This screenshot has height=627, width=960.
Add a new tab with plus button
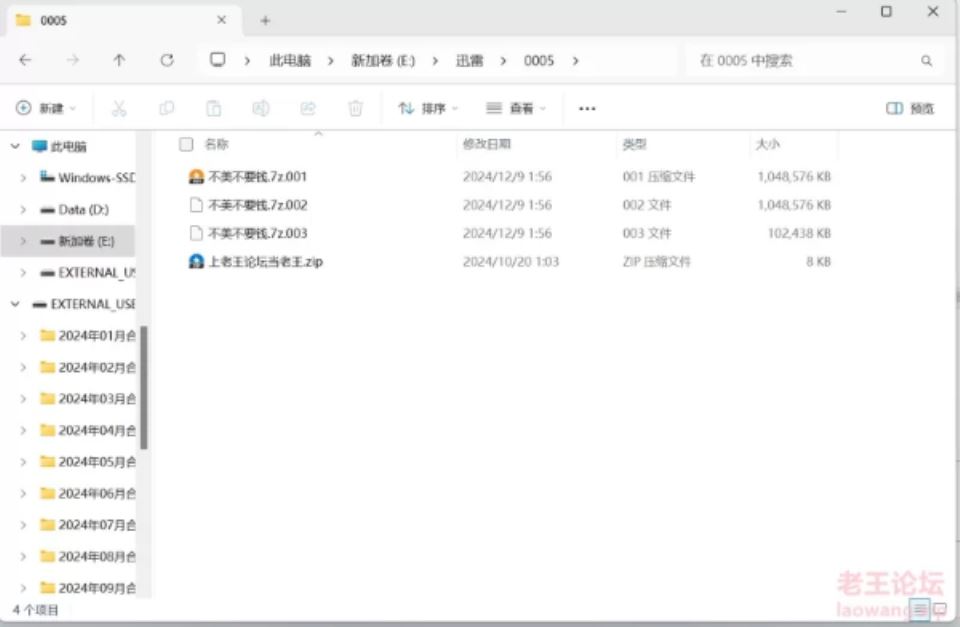click(265, 20)
